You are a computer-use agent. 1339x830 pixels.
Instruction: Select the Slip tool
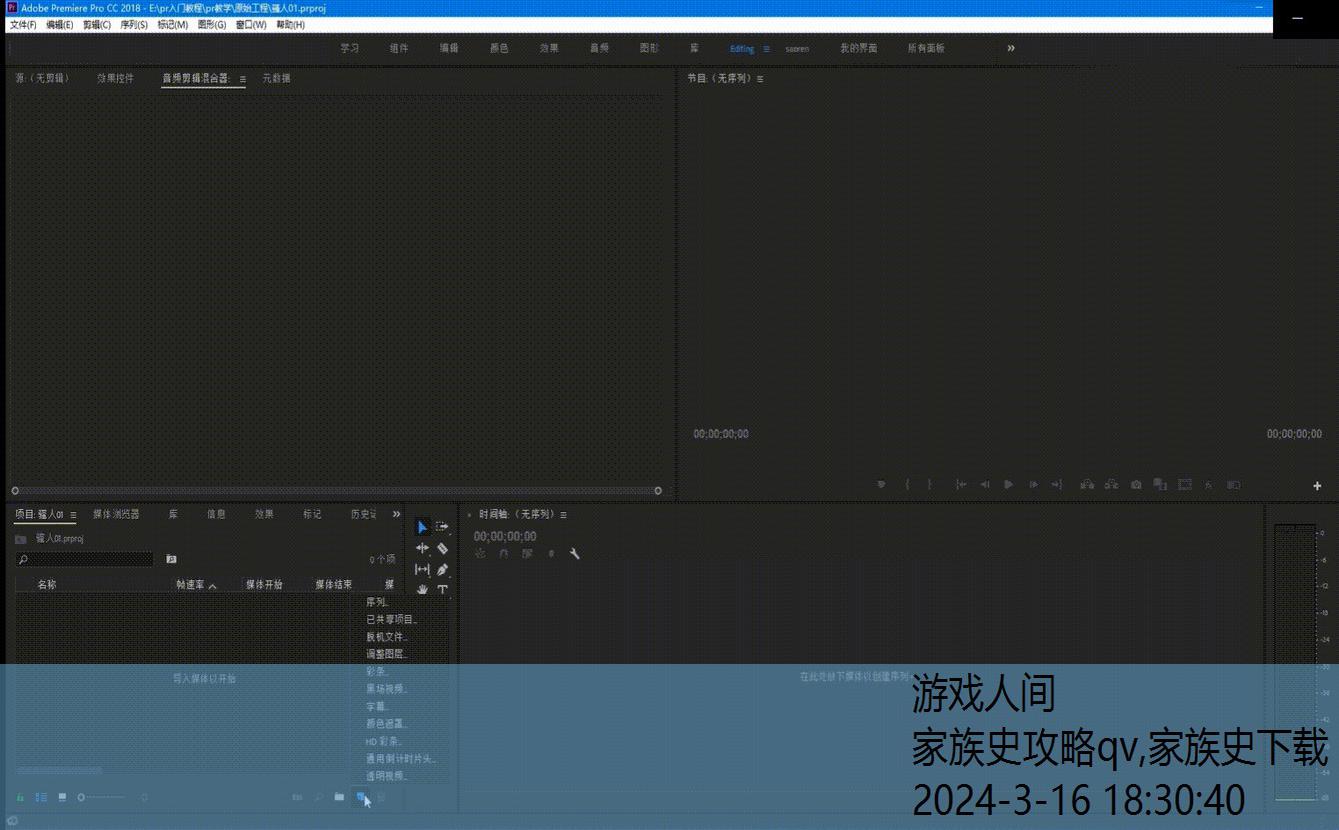tap(422, 569)
